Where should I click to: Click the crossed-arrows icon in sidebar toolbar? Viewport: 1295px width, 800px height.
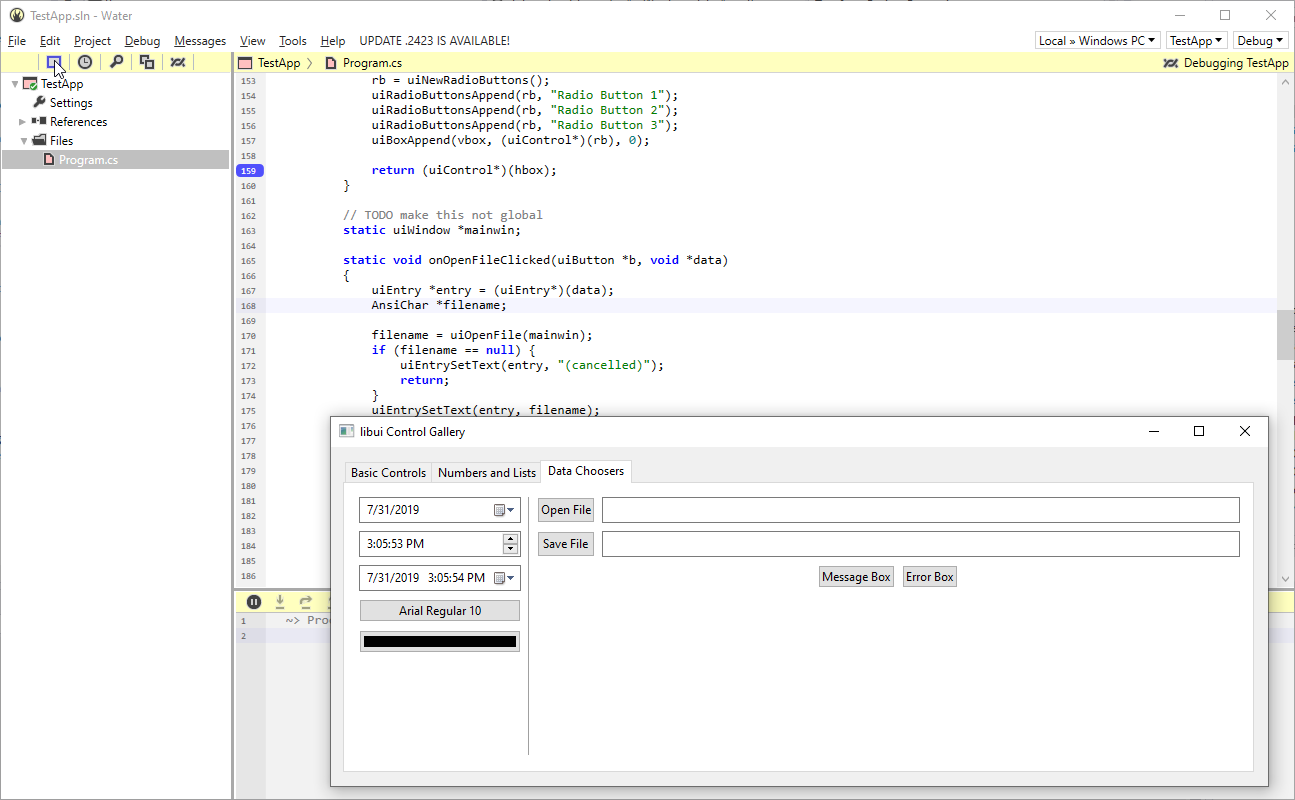[177, 62]
